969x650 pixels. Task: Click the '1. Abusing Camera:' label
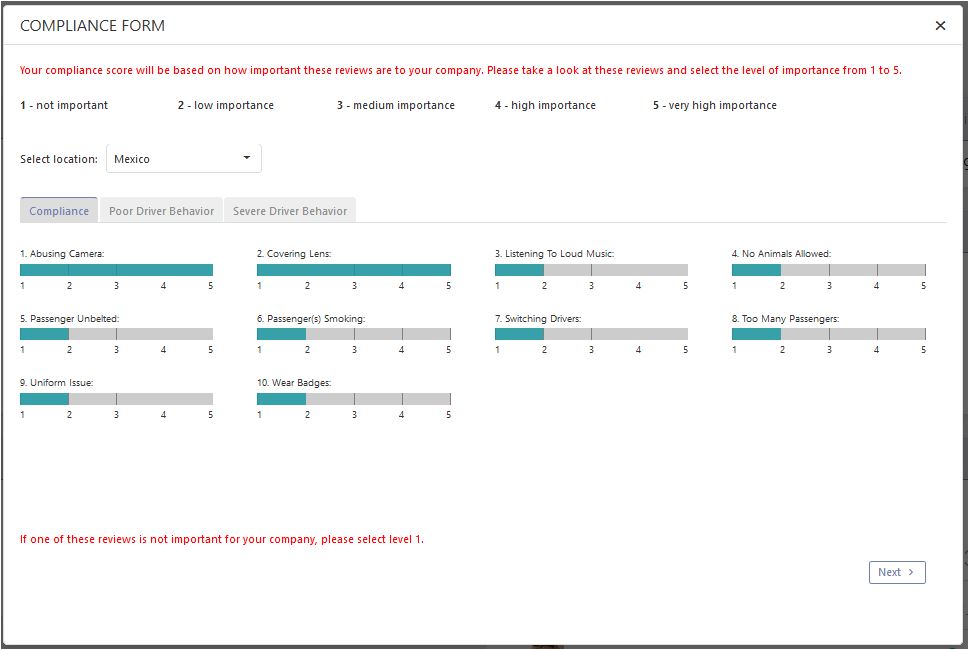pyautogui.click(x=62, y=253)
